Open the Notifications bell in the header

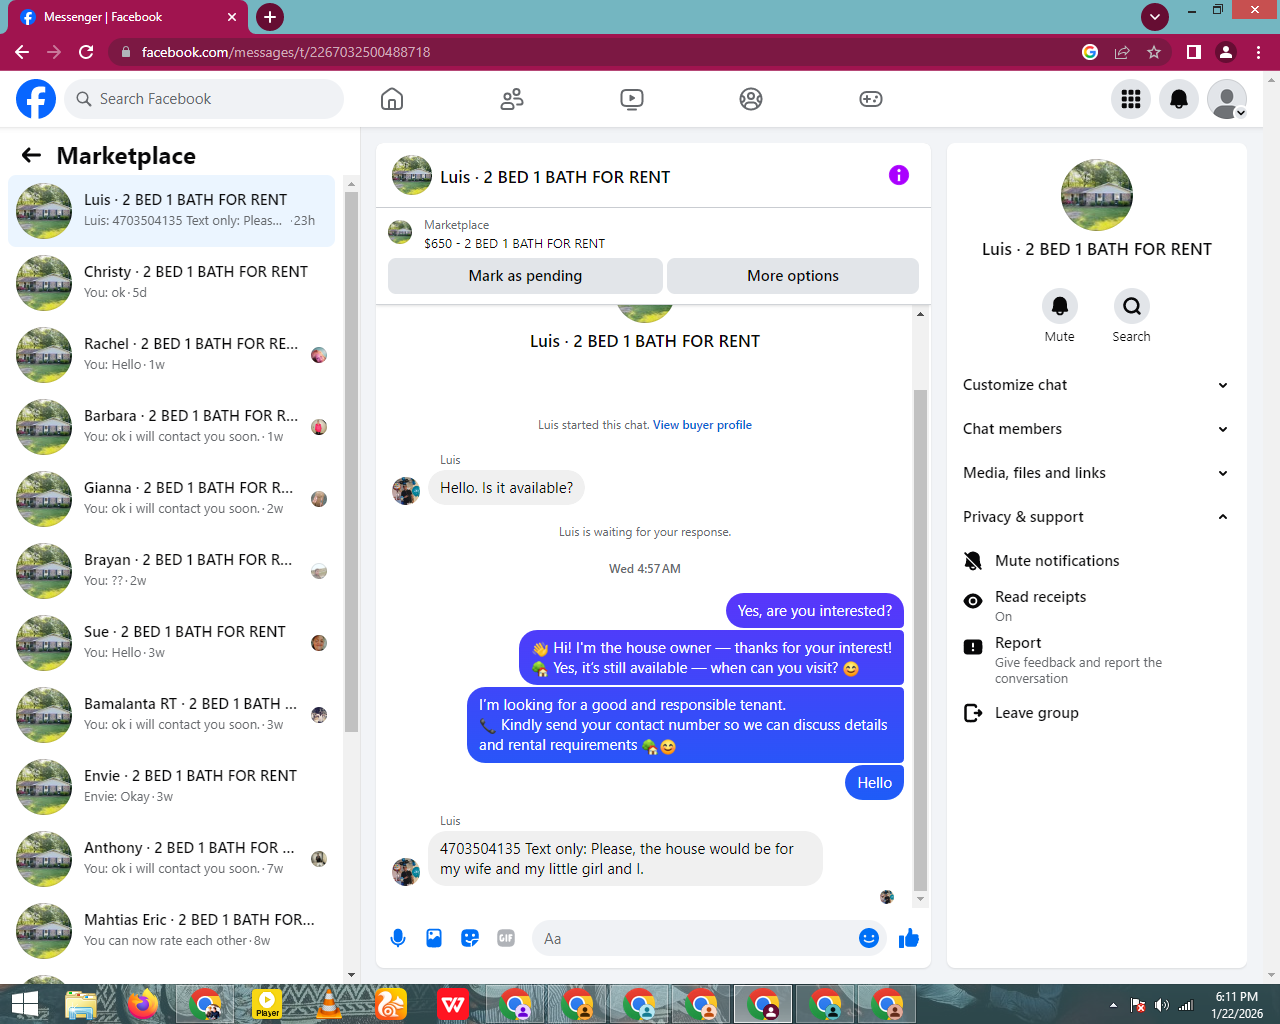coord(1179,99)
